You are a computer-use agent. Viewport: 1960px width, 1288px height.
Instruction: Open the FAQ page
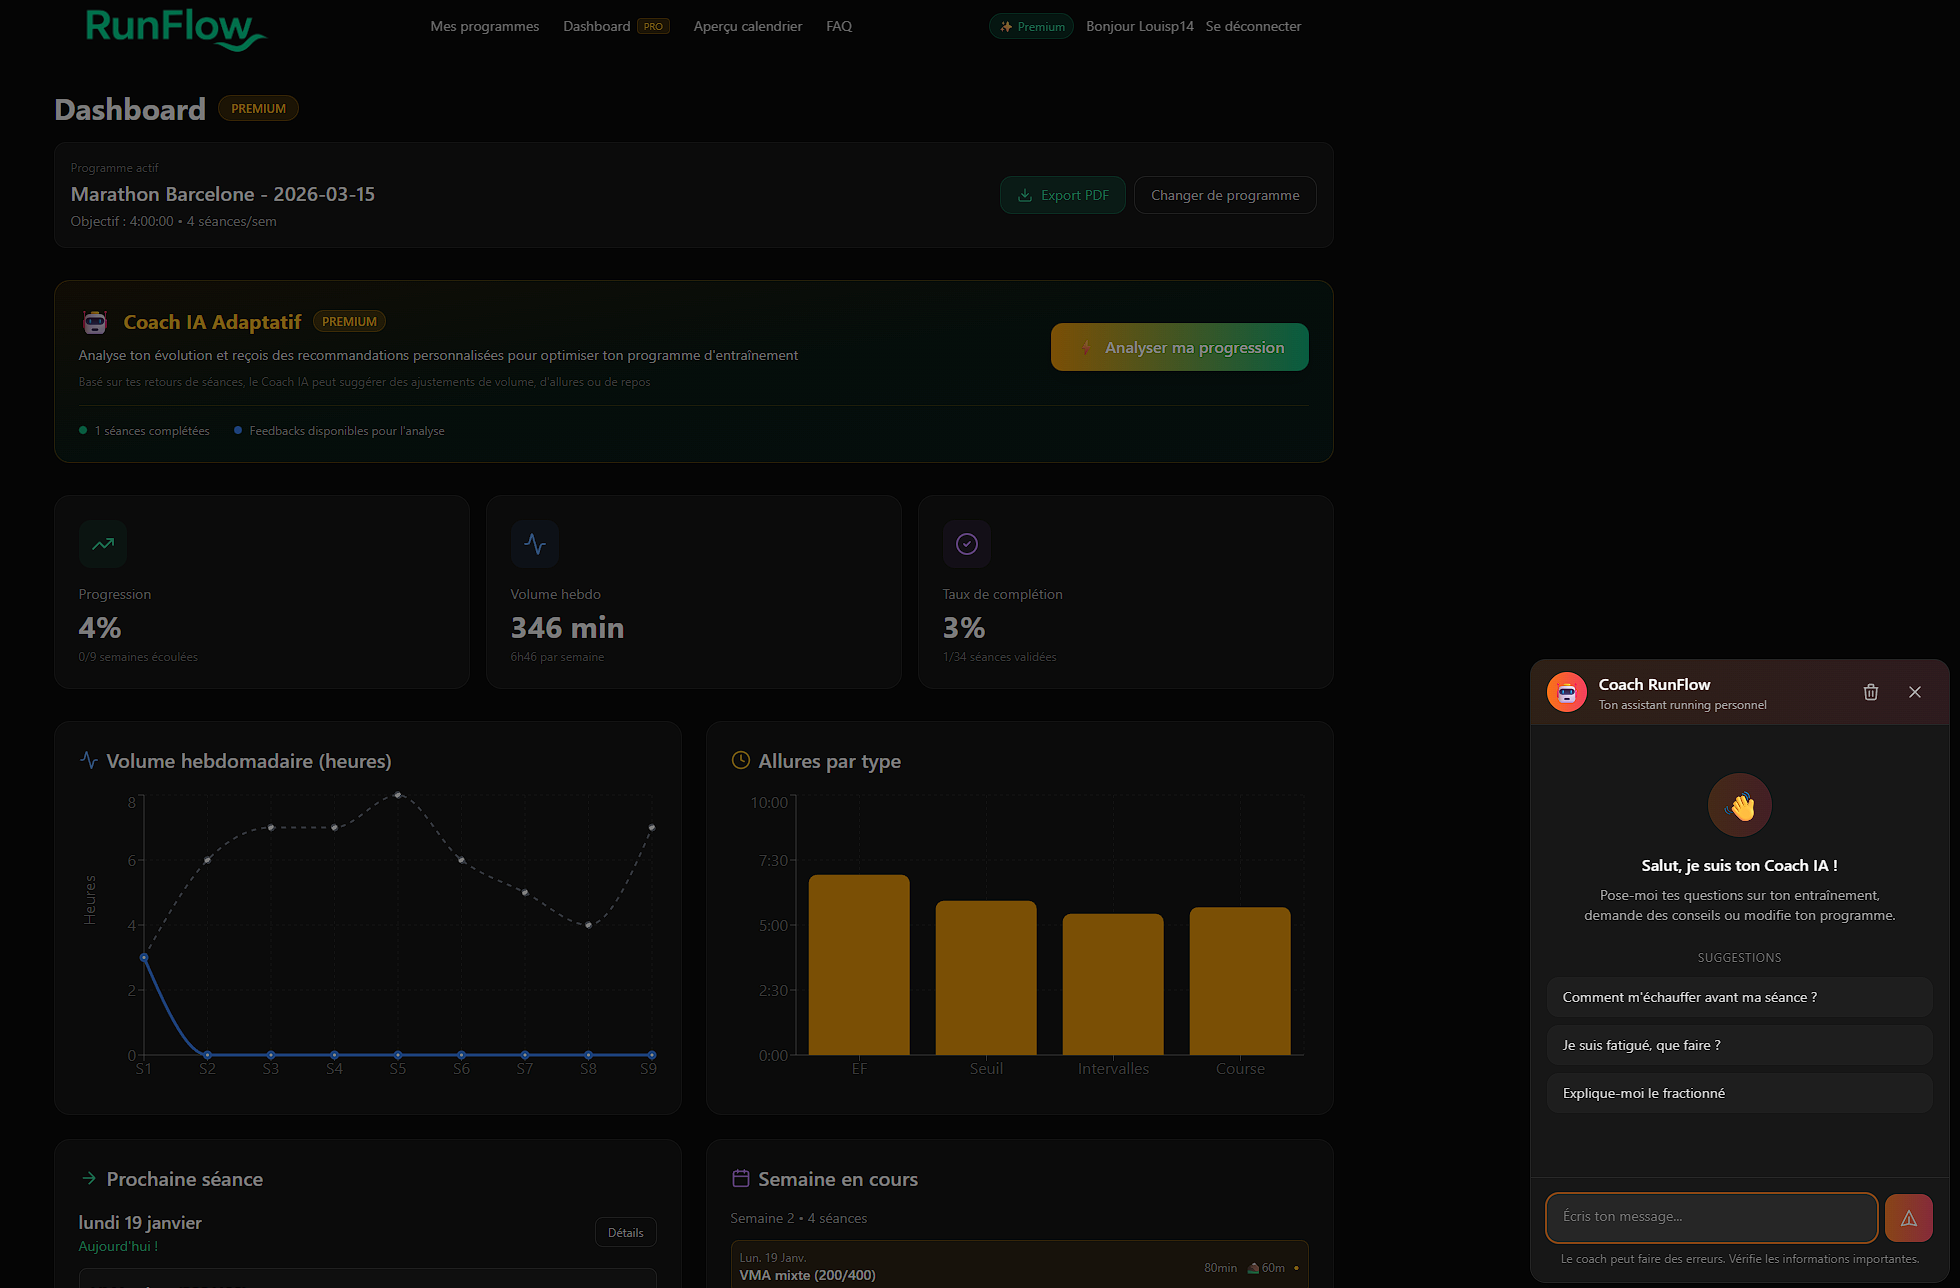coord(839,26)
